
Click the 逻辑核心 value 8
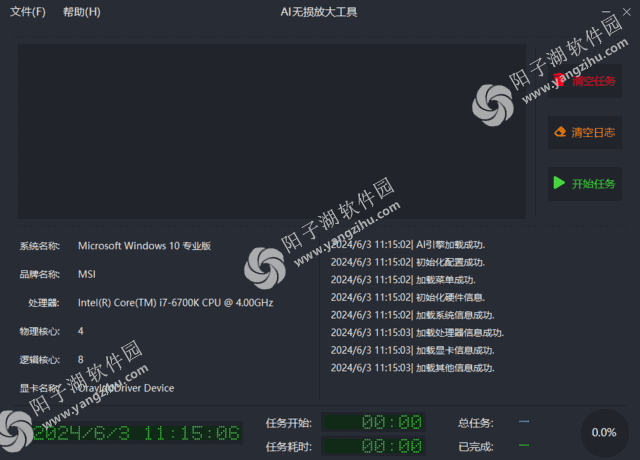[x=80, y=360]
